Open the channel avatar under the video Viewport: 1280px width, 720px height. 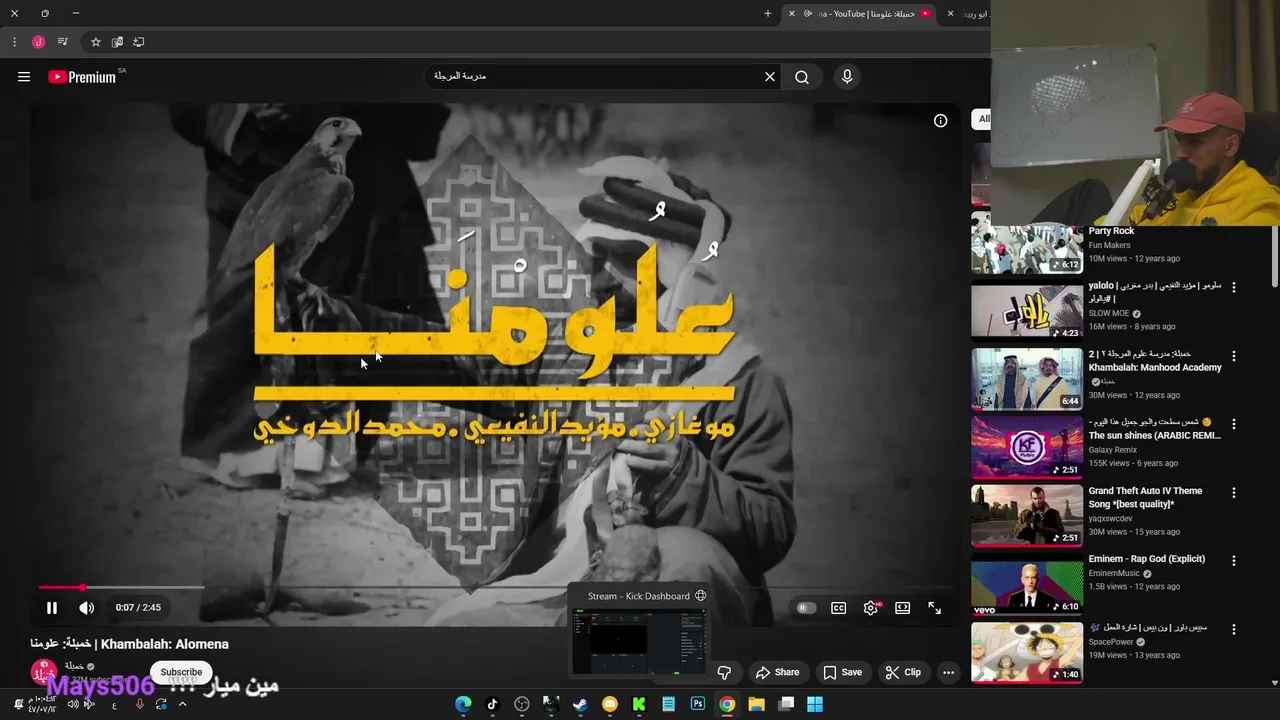(43, 672)
